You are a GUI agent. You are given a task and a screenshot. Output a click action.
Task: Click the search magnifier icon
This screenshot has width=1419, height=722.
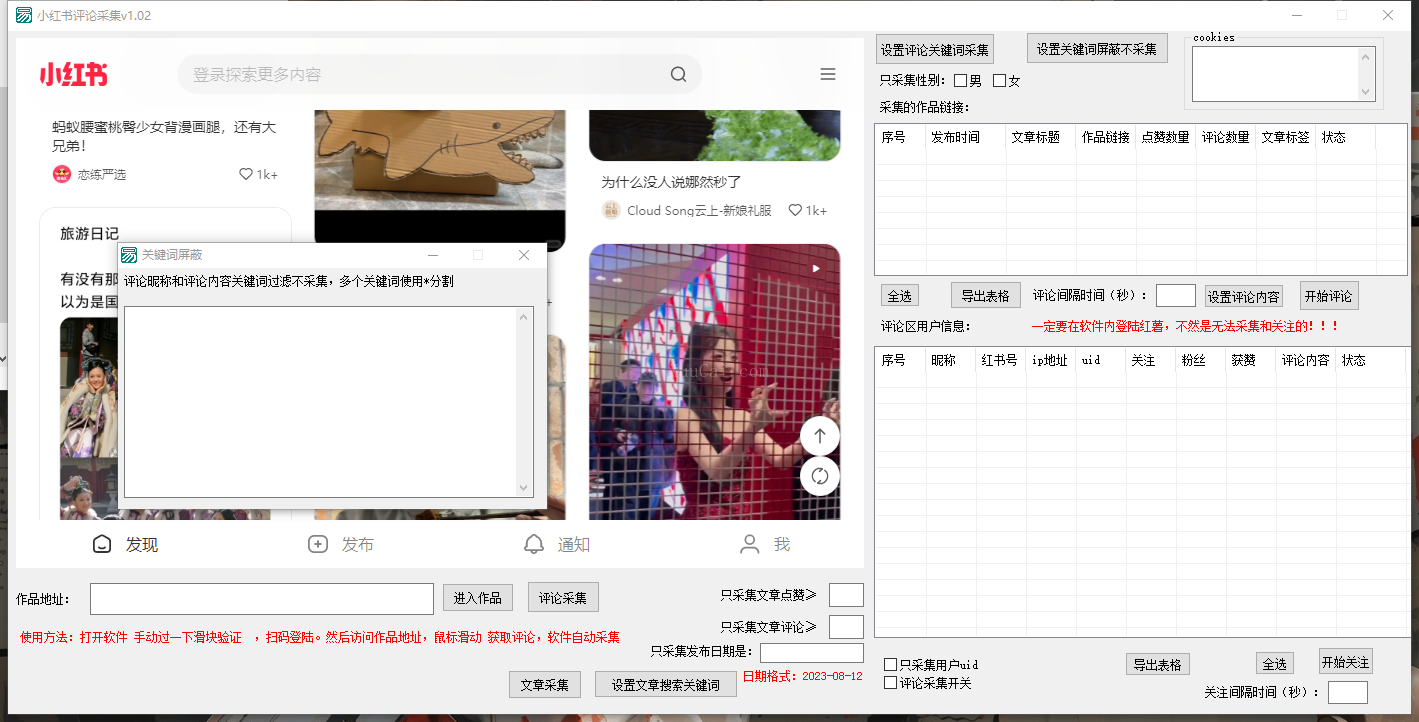point(678,73)
